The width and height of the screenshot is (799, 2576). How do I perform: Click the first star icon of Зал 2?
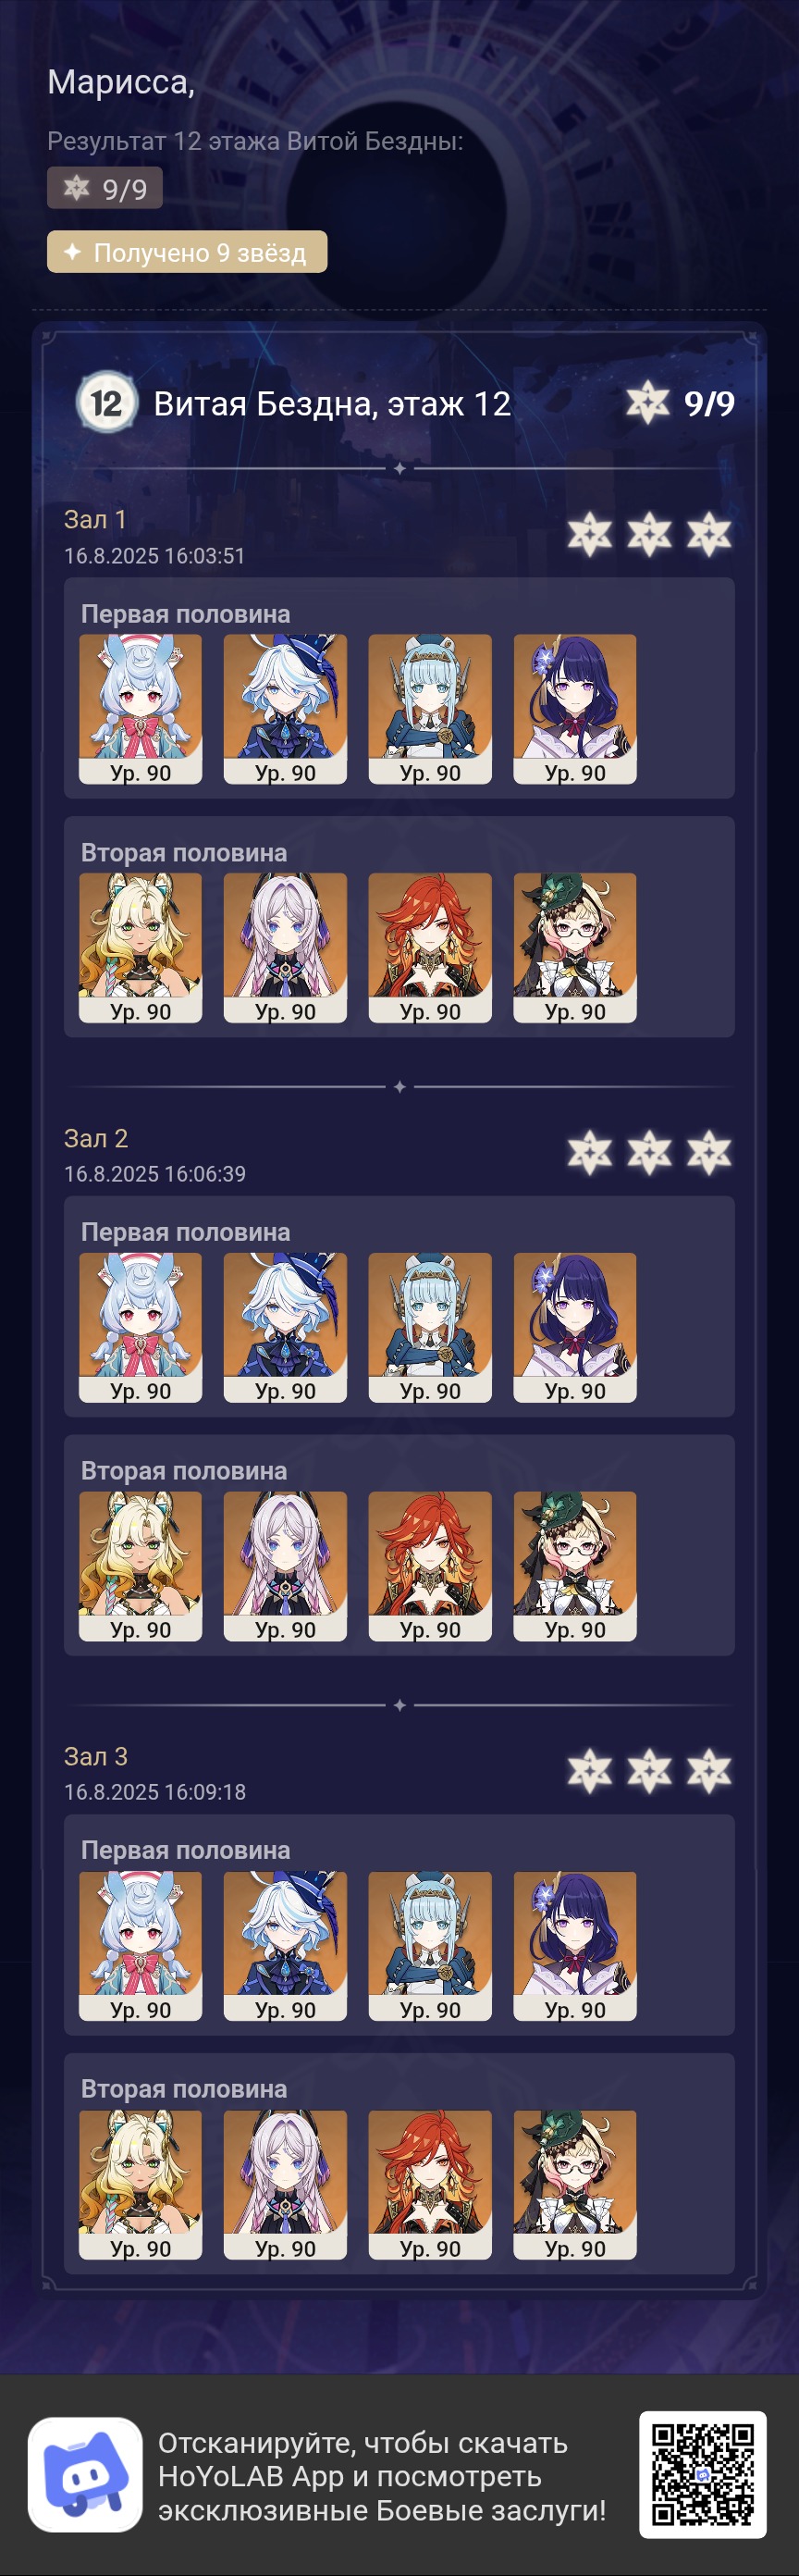click(590, 1153)
